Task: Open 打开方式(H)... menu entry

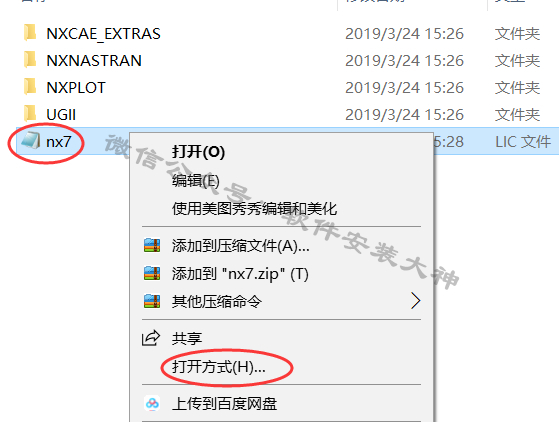Action: (x=219, y=367)
